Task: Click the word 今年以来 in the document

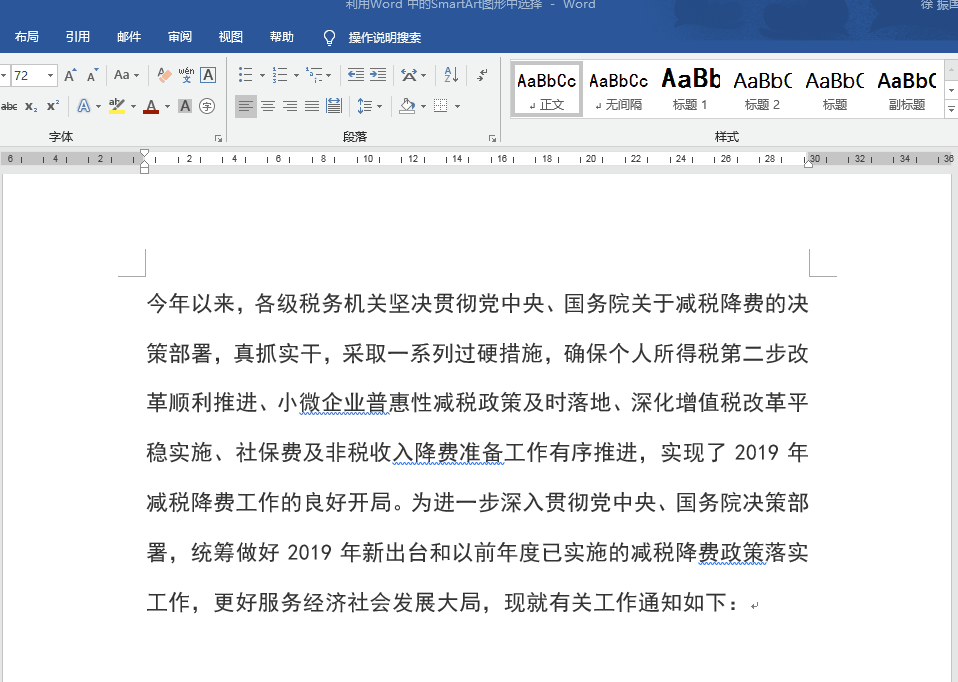Action: tap(191, 303)
